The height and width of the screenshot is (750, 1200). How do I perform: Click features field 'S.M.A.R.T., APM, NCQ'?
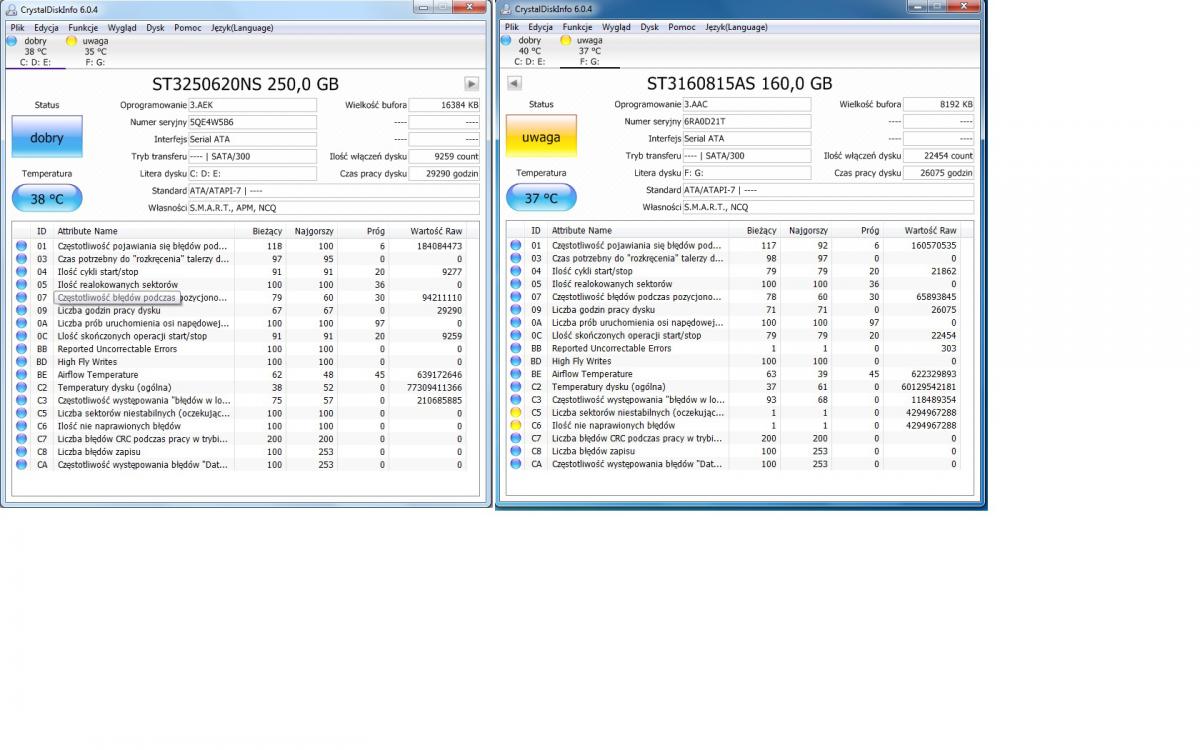point(334,208)
